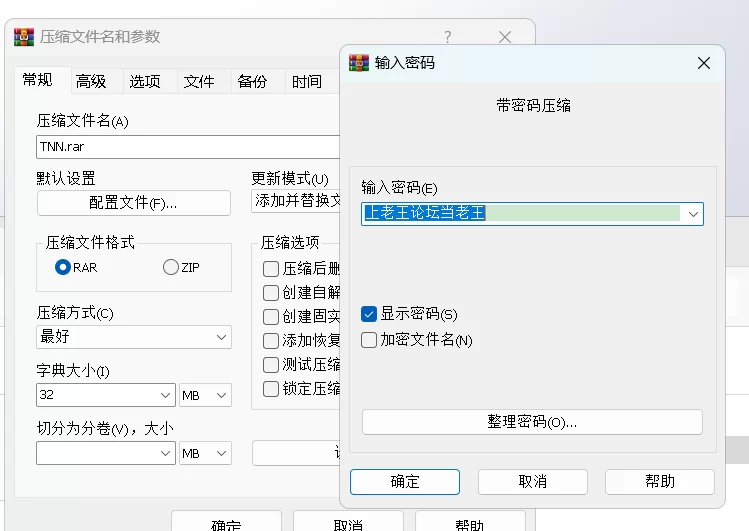Click the 配置文件(F)... button
Viewport: 749px width, 531px height.
(x=134, y=203)
